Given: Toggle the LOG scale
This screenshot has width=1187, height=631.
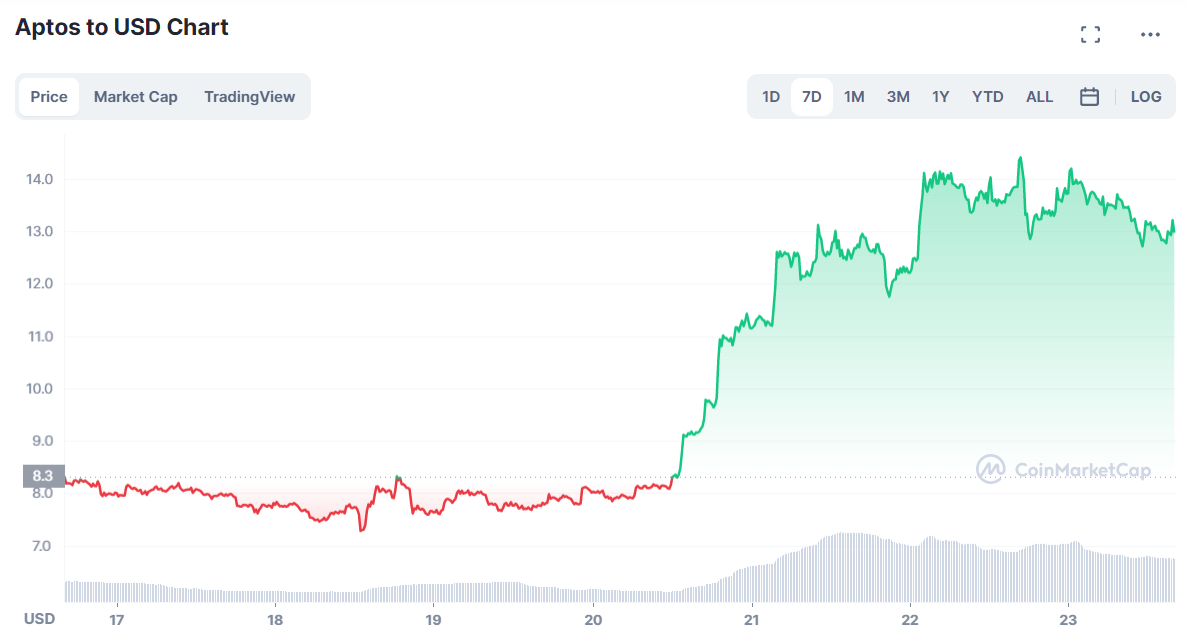Looking at the screenshot, I should [1146, 97].
